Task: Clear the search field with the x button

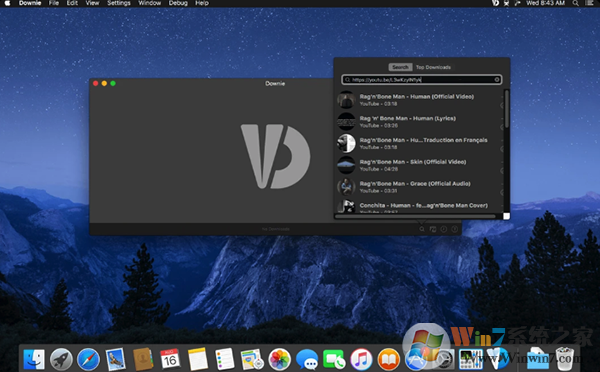Action: pyautogui.click(x=497, y=80)
